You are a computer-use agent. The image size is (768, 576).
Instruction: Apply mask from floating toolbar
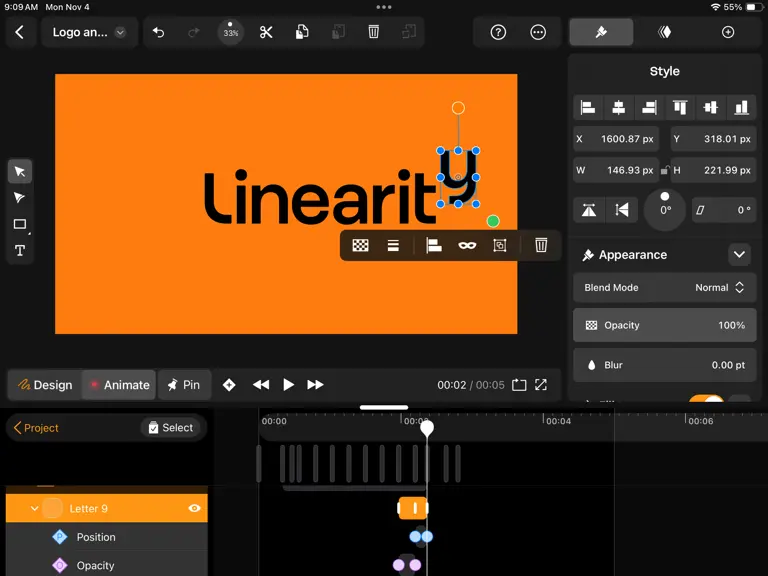pyautogui.click(x=467, y=245)
